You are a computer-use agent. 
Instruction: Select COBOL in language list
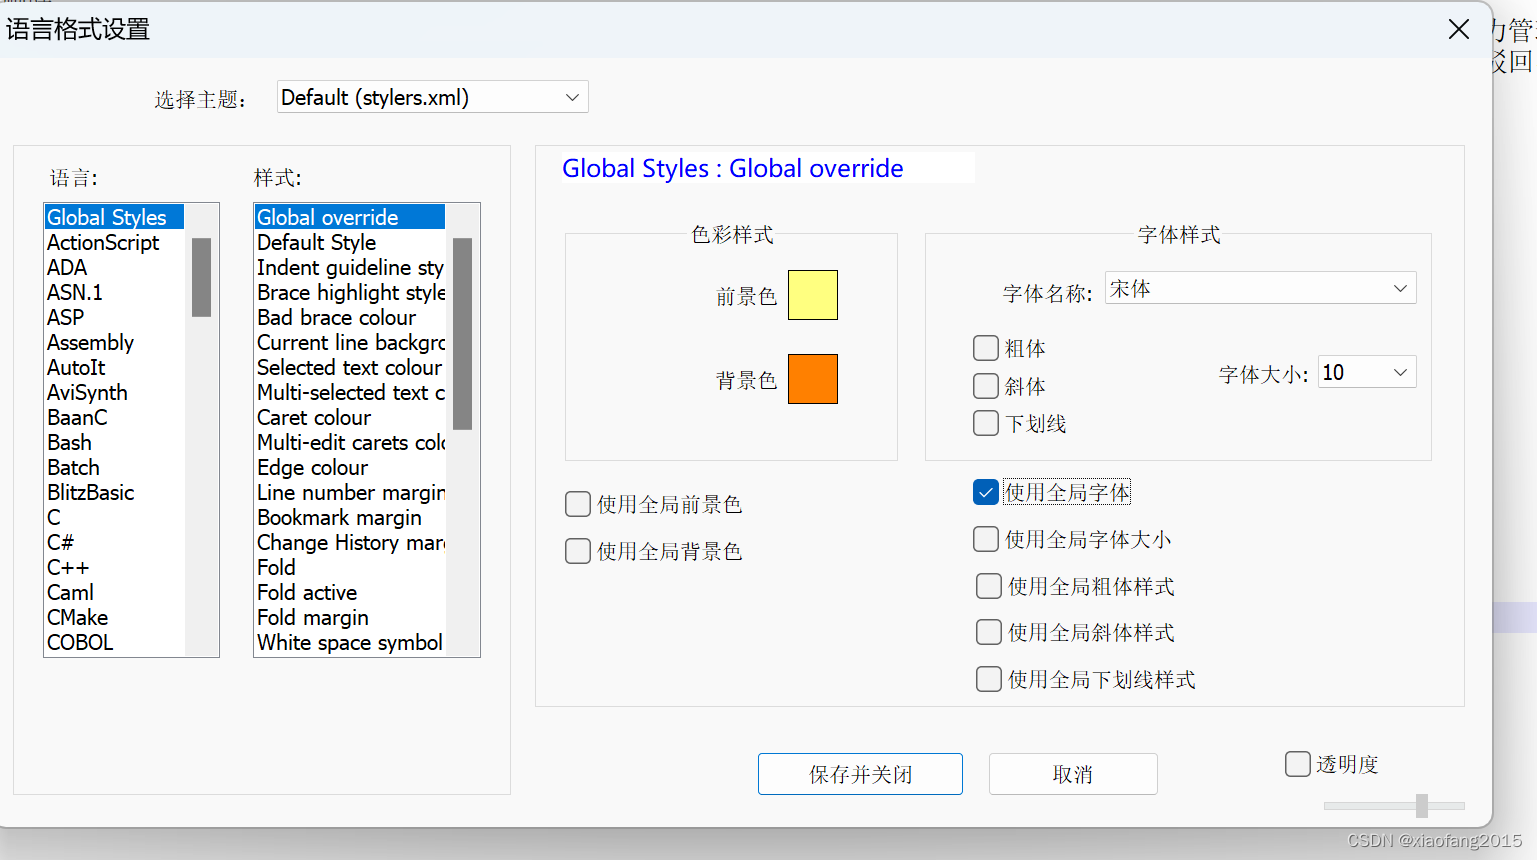[114, 642]
